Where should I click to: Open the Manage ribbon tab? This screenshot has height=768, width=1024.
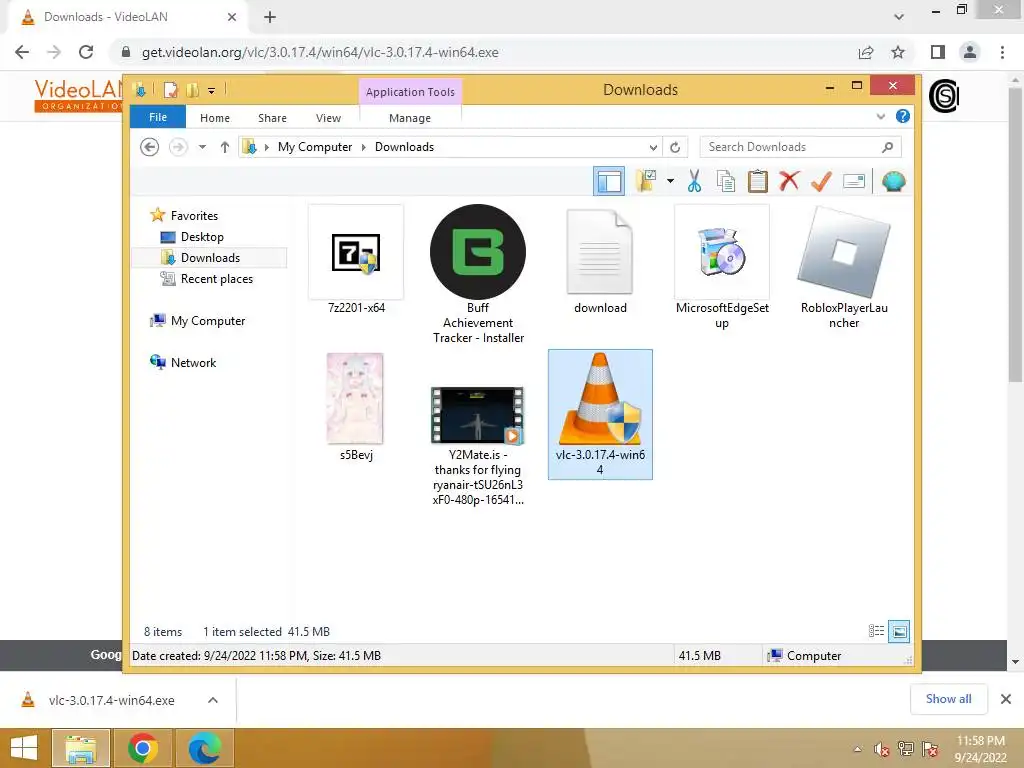[409, 118]
